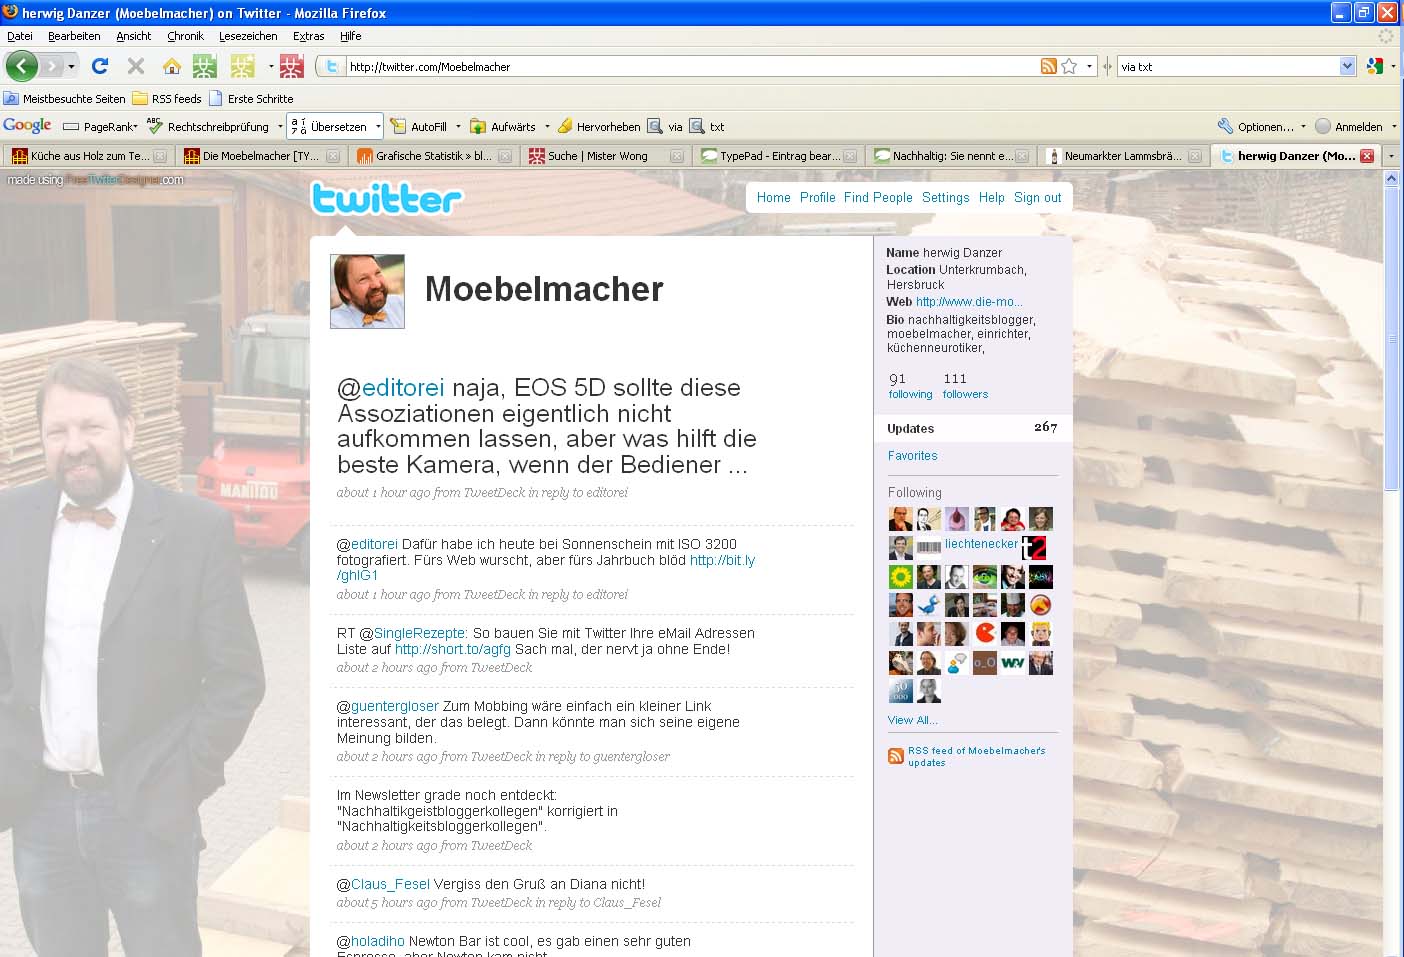Click Anmelden to sign in
Image resolution: width=1404 pixels, height=957 pixels.
tap(1349, 127)
